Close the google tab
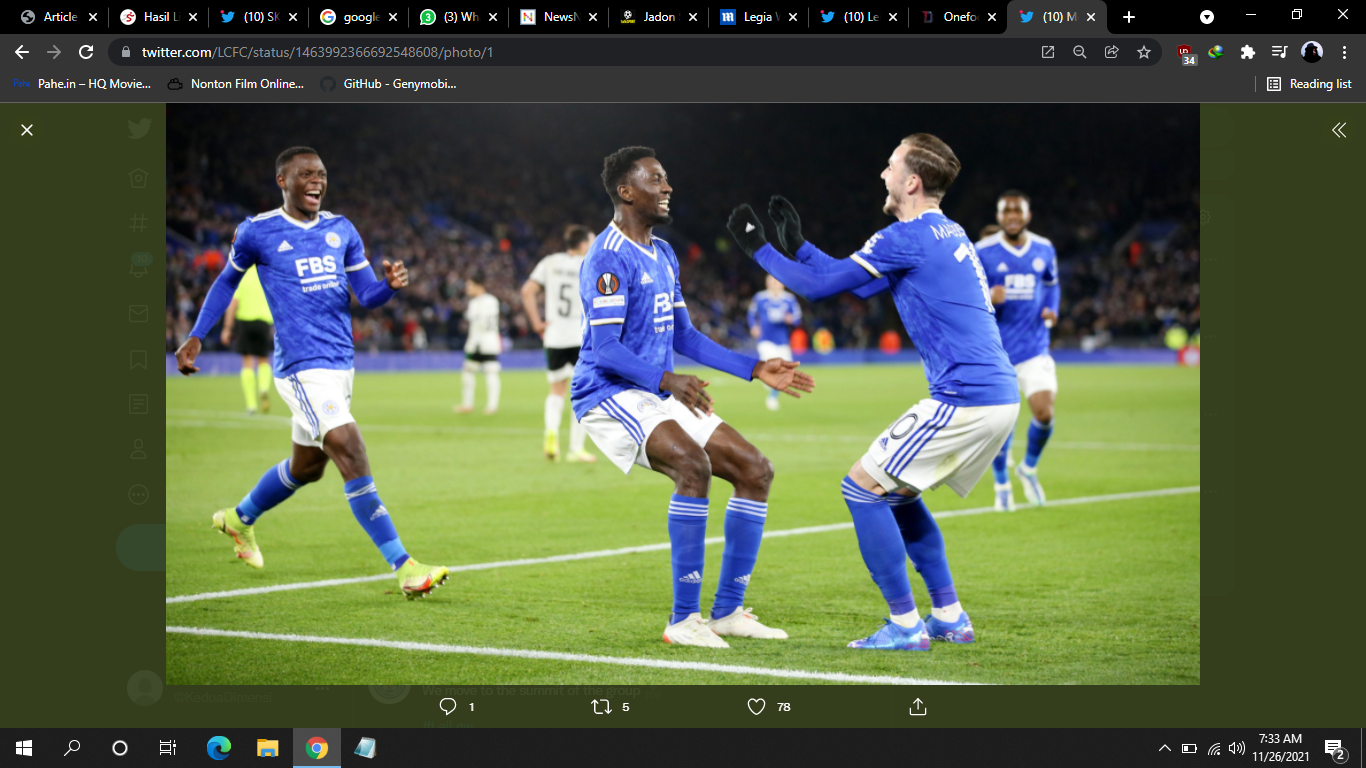Screen dimensions: 1366x768 tap(392, 17)
